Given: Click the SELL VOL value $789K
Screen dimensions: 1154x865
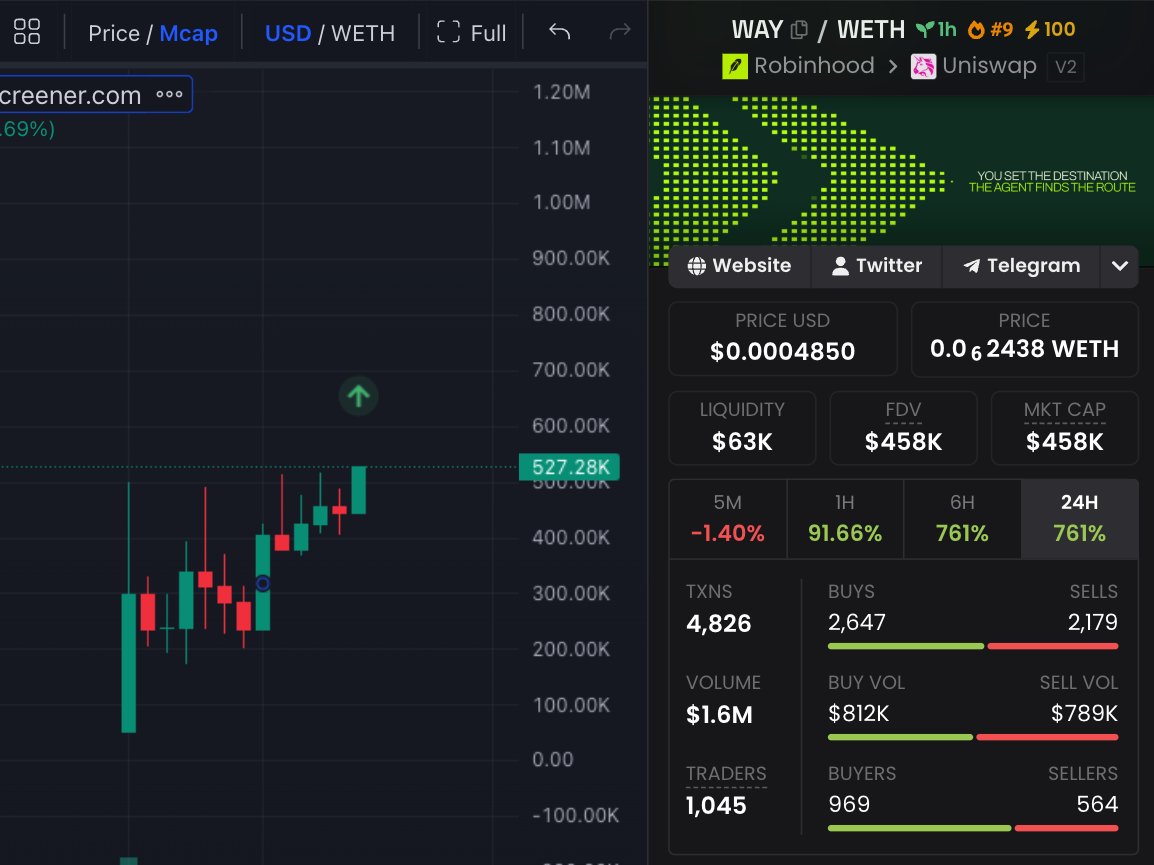Looking at the screenshot, I should pyautogui.click(x=1084, y=713).
